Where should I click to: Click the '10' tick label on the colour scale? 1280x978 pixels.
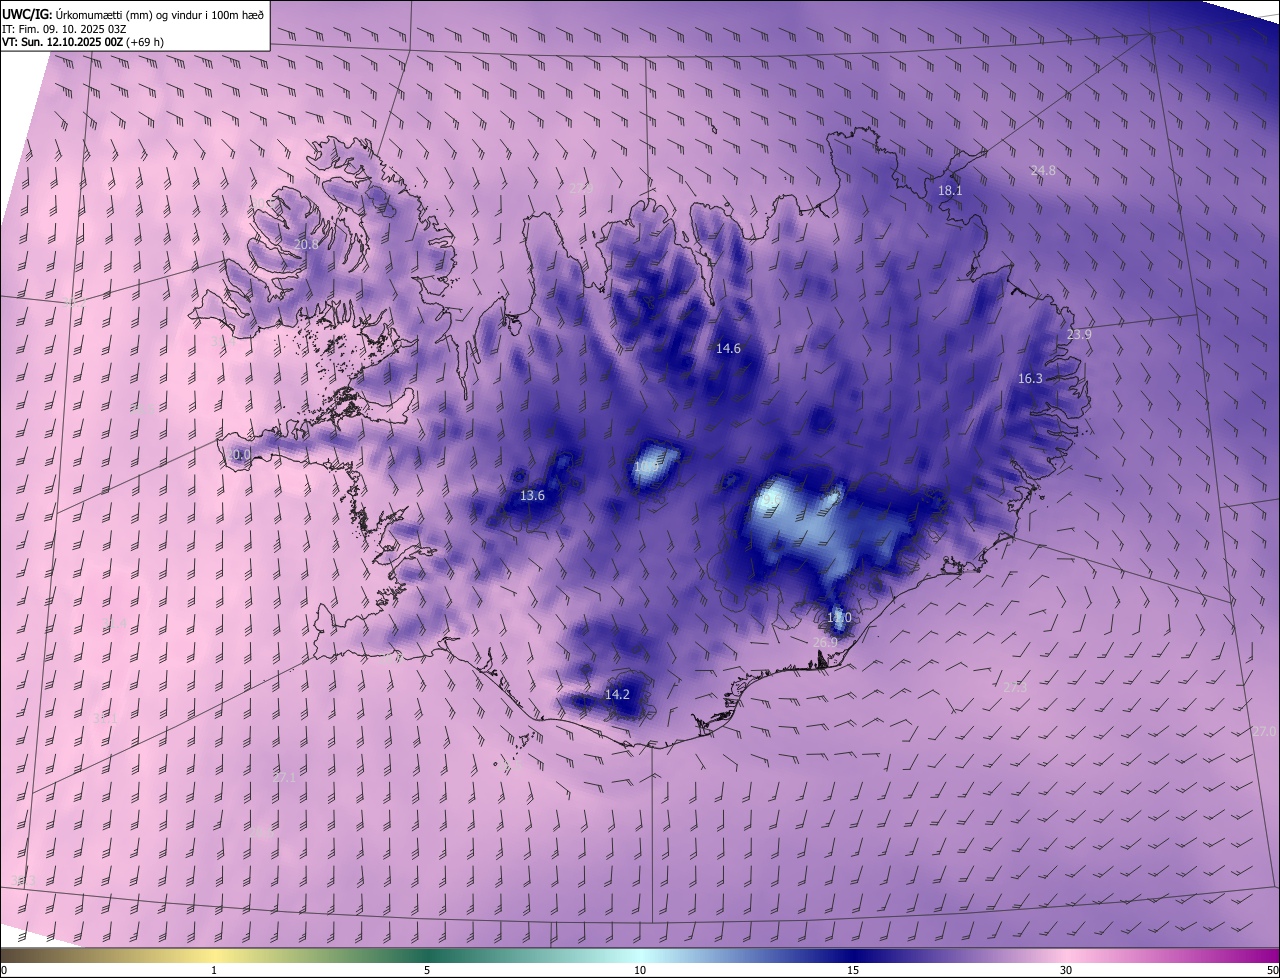point(640,971)
